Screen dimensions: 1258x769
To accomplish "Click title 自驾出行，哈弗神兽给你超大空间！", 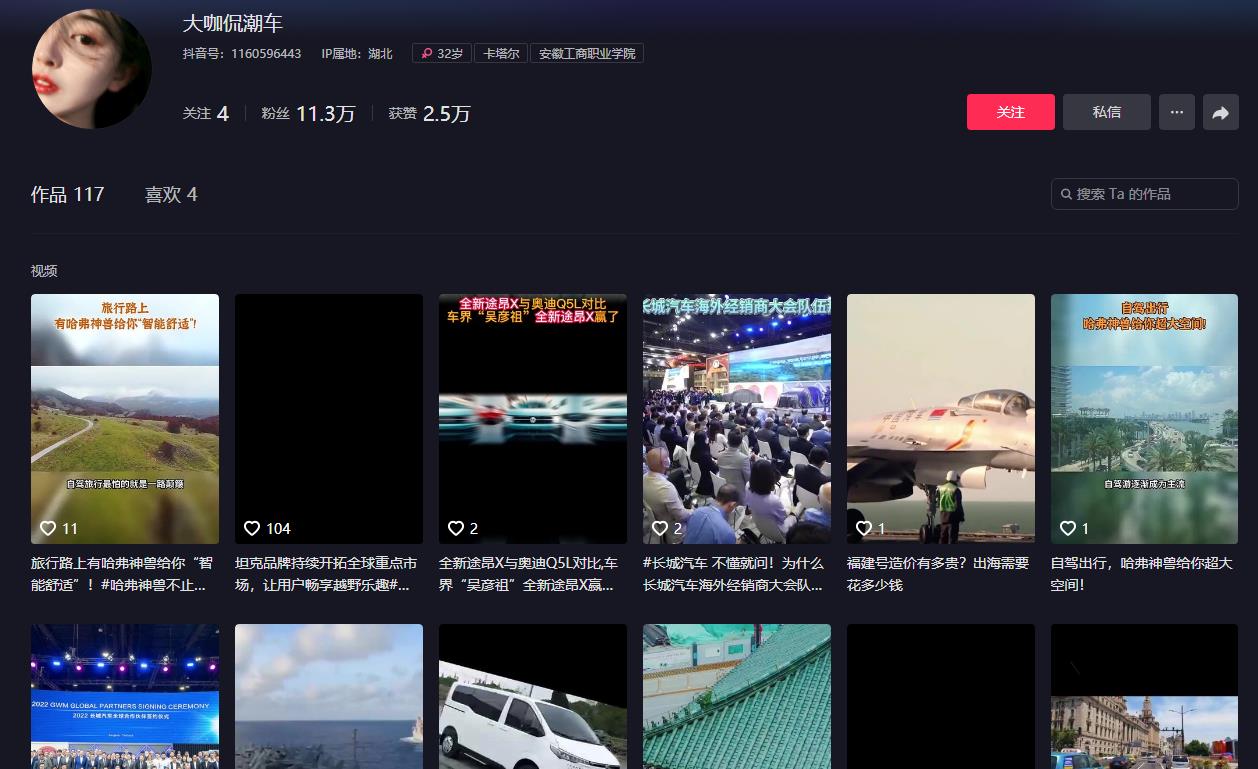I will tap(1142, 574).
